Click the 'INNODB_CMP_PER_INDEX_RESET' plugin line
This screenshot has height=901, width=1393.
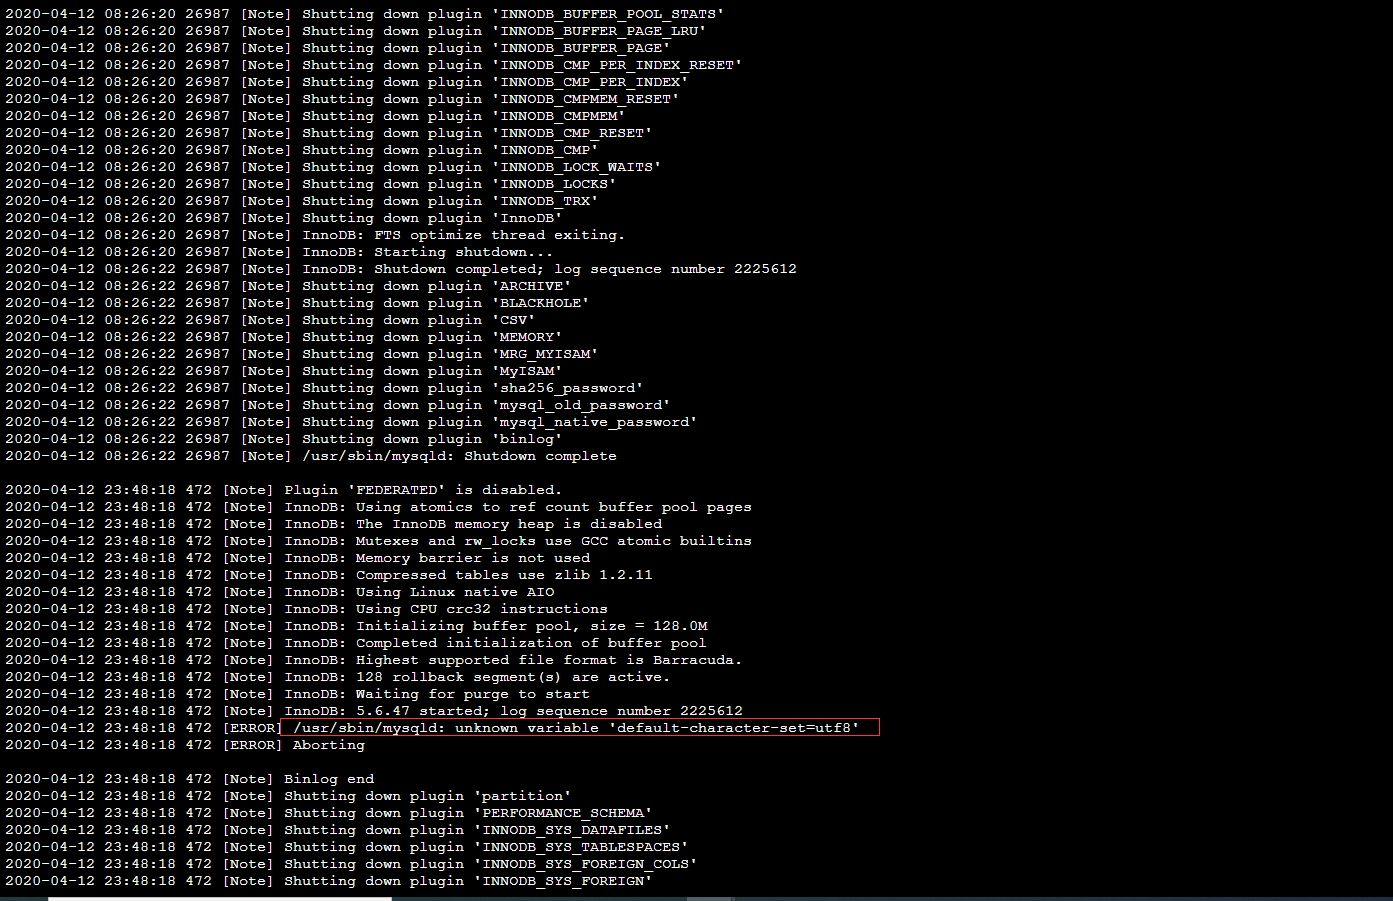click(x=374, y=65)
